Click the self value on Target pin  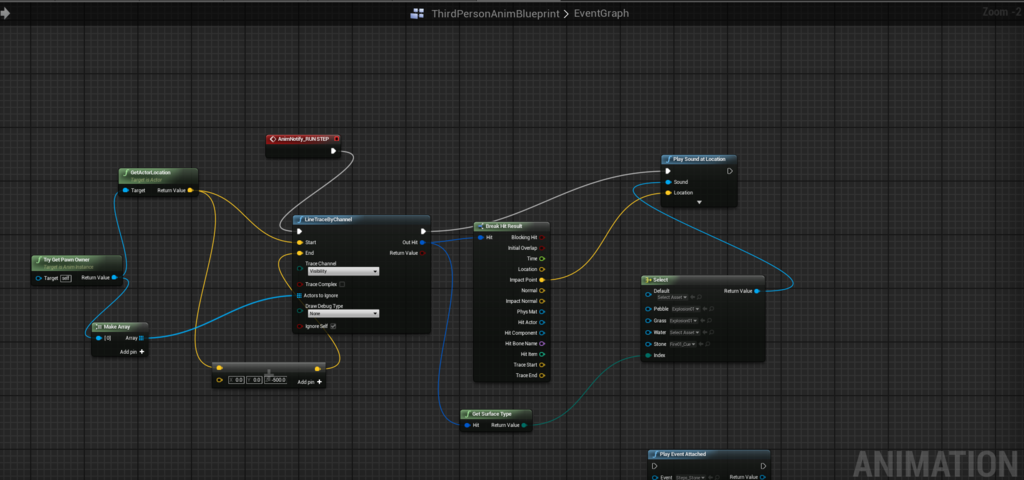tap(66, 278)
